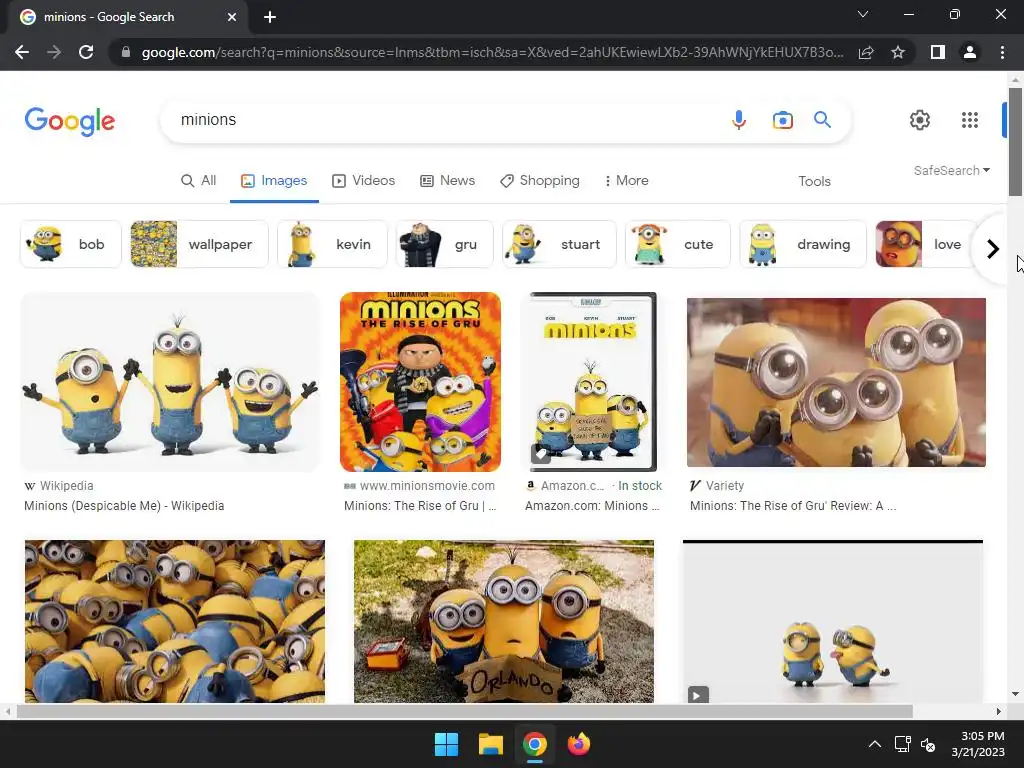Filter results by the drawing chip
Image resolution: width=1024 pixels, height=768 pixels.
pos(803,244)
